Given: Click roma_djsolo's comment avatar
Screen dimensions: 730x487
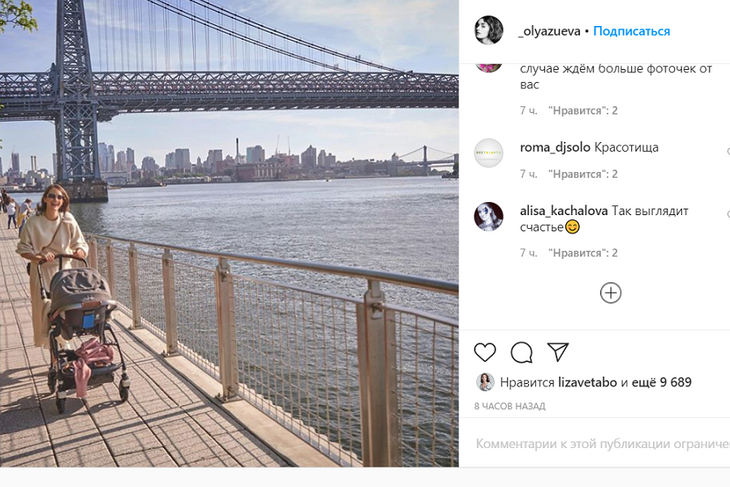Looking at the screenshot, I should pyautogui.click(x=488, y=153).
